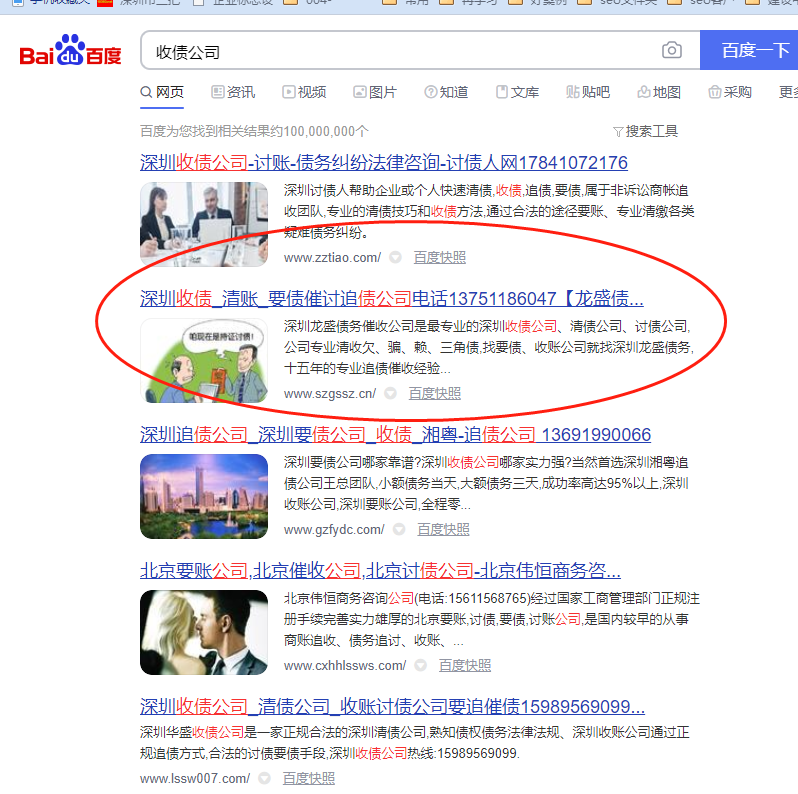Open 百度快照 for www.gzfydc.com result
This screenshot has width=798, height=794.
[443, 530]
